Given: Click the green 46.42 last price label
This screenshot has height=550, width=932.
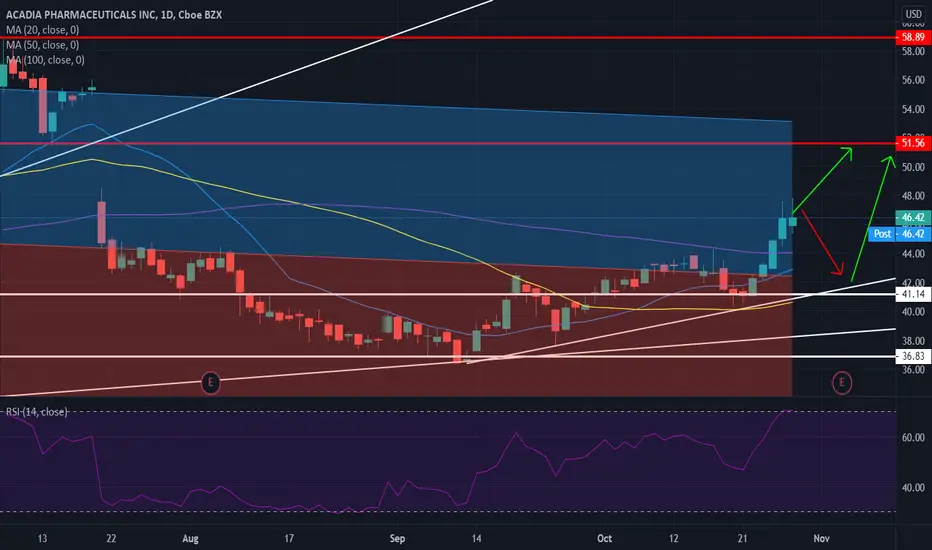Looking at the screenshot, I should (913, 218).
